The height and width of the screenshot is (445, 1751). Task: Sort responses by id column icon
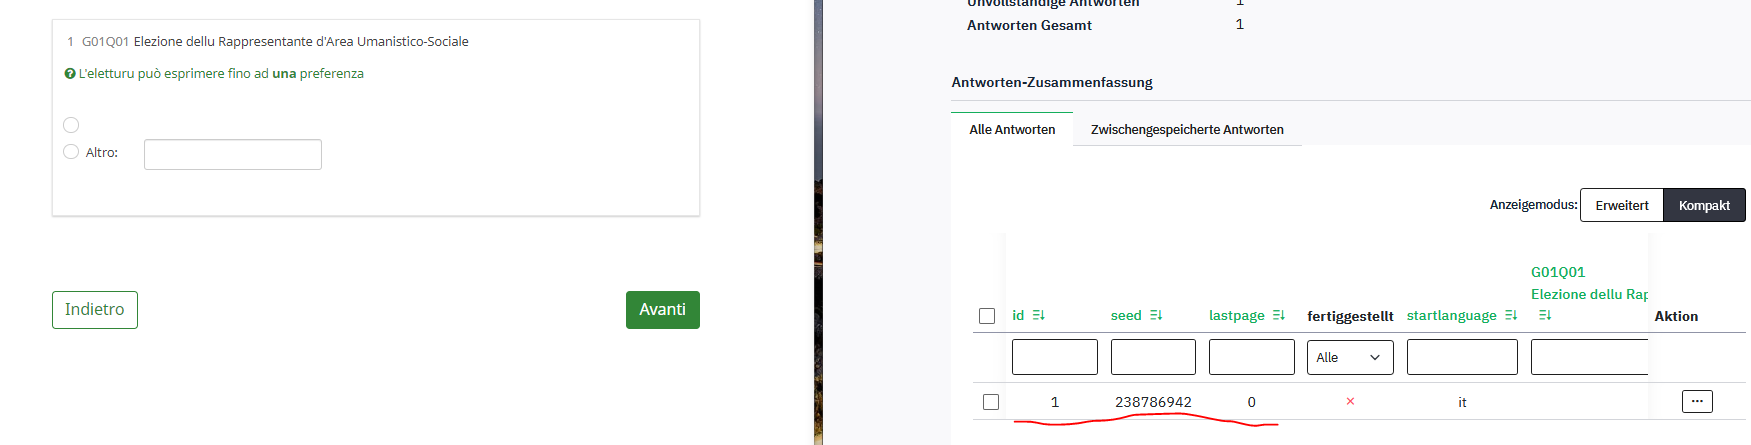[x=1039, y=315]
